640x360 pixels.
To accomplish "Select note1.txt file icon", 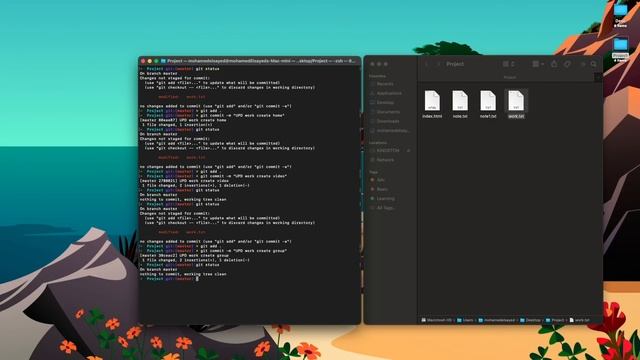I will coord(488,100).
